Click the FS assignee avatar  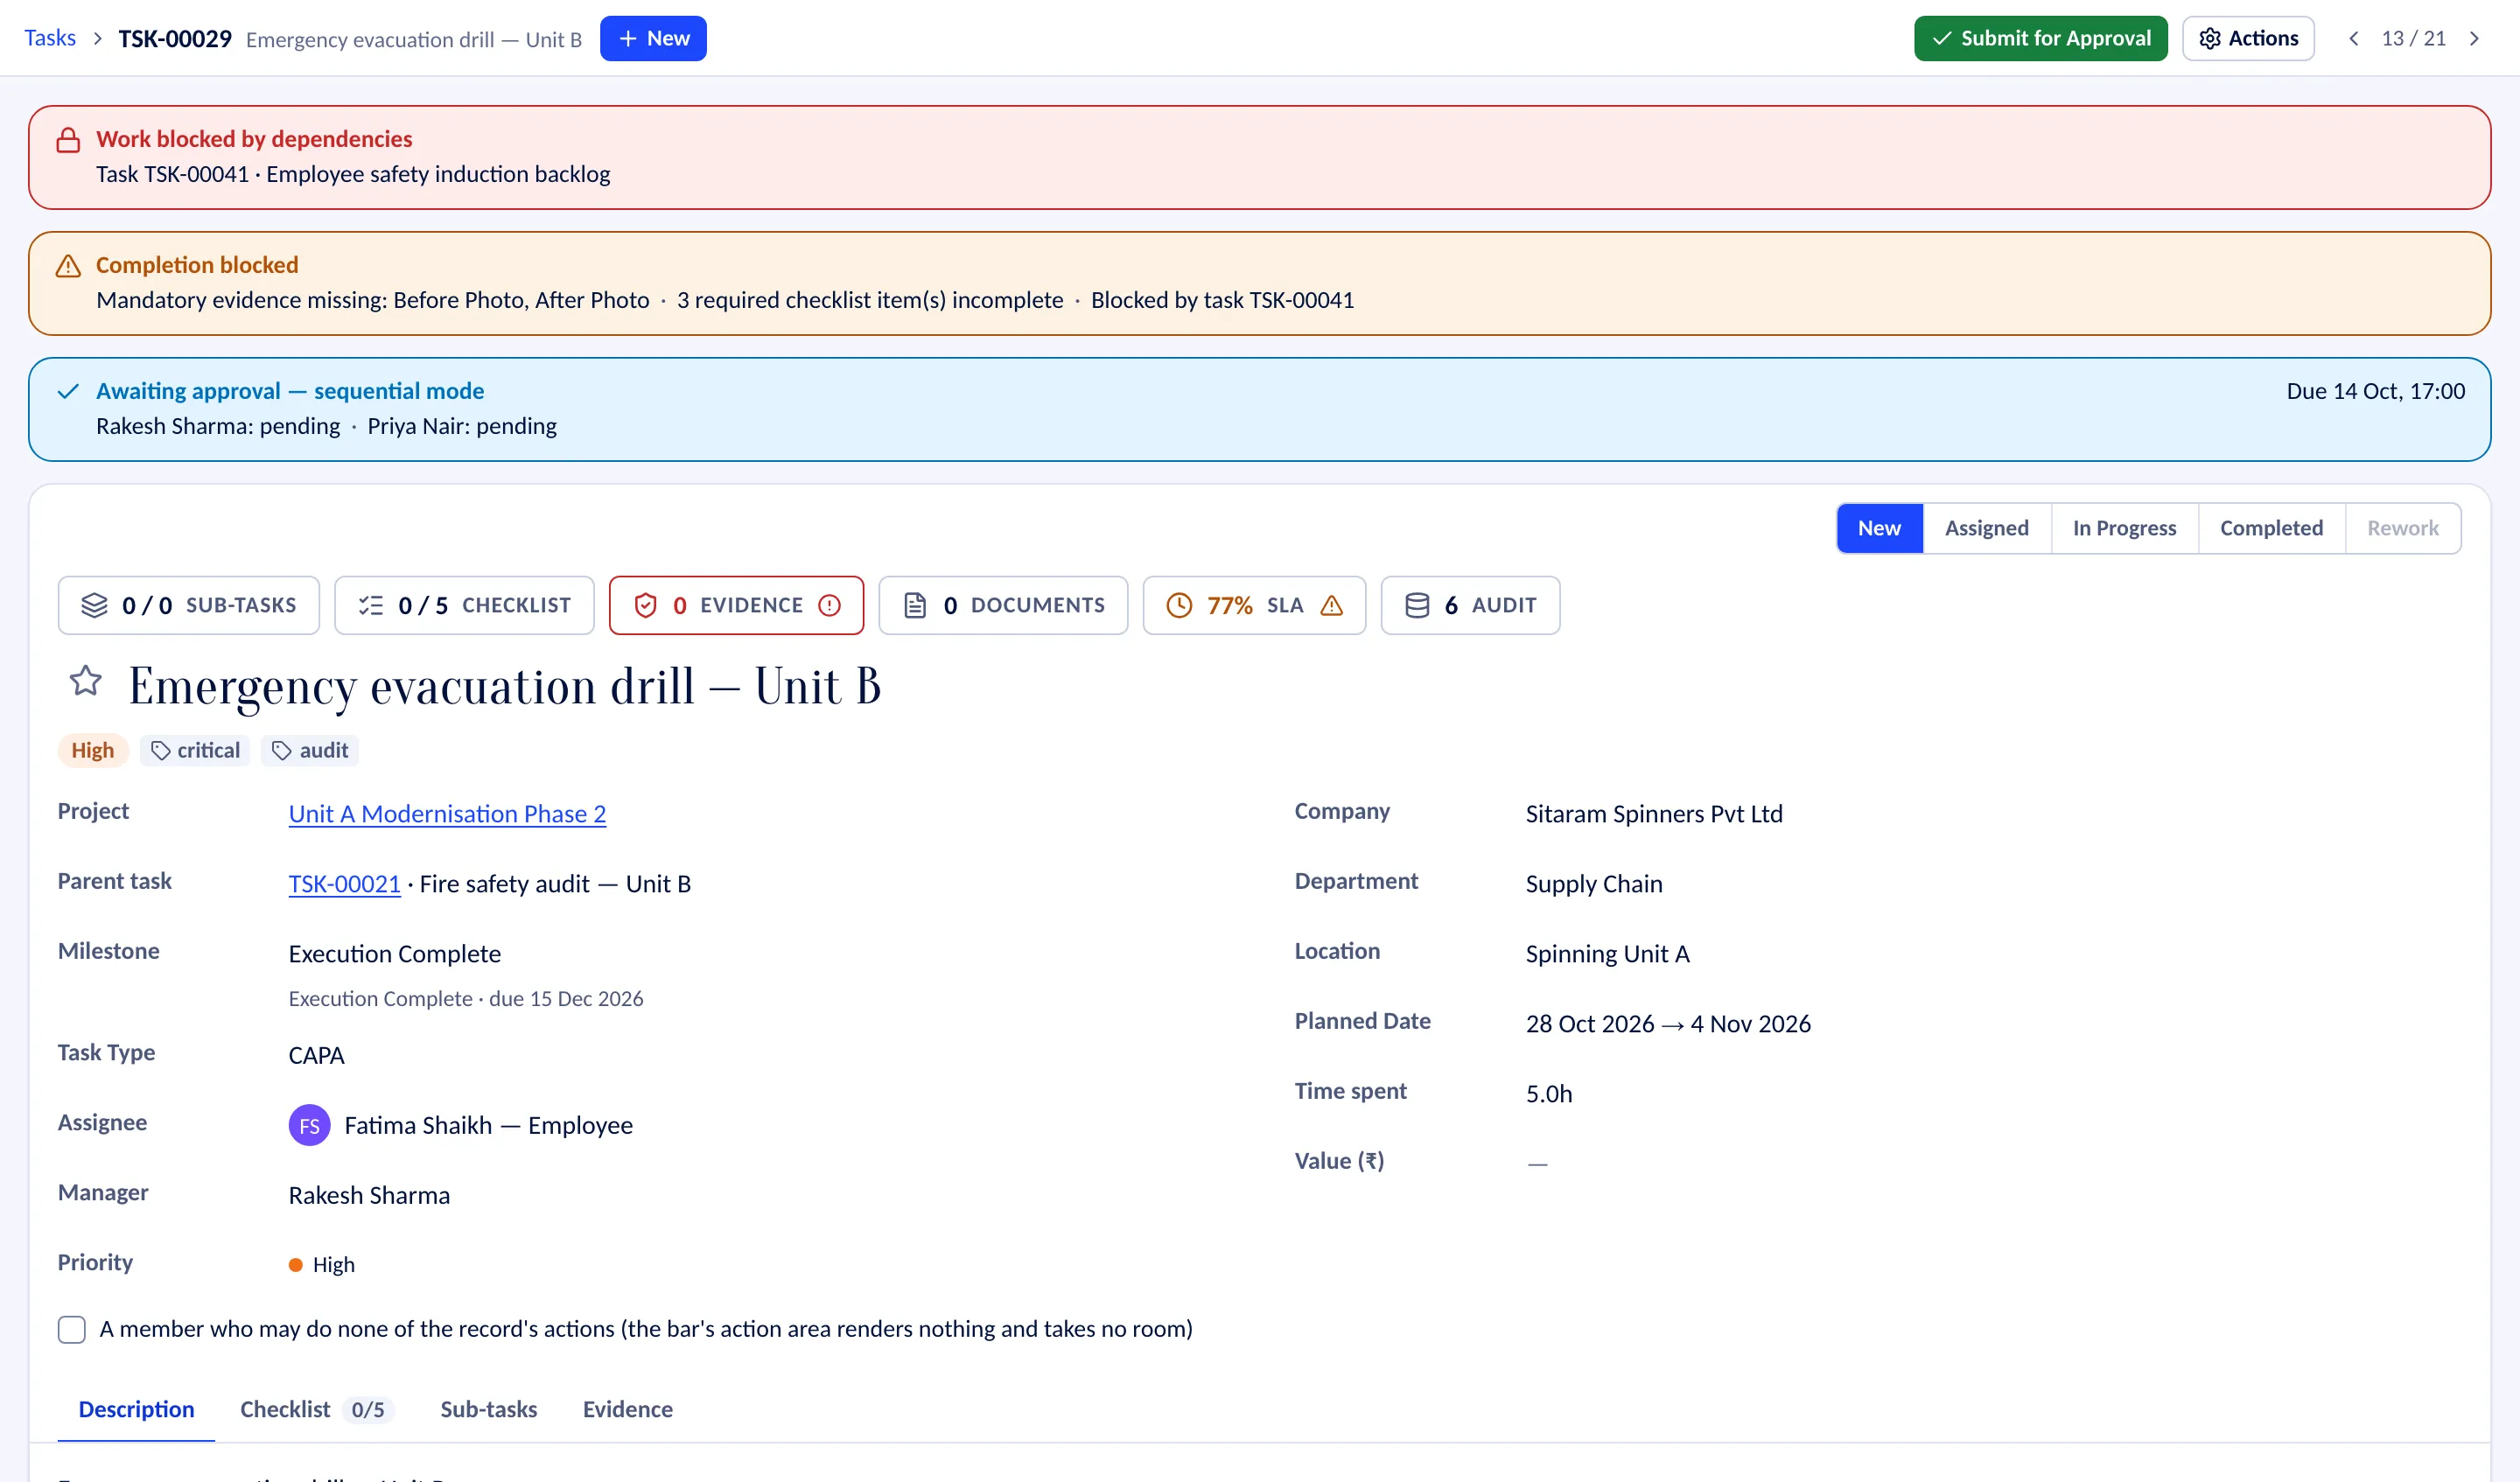(x=309, y=1125)
